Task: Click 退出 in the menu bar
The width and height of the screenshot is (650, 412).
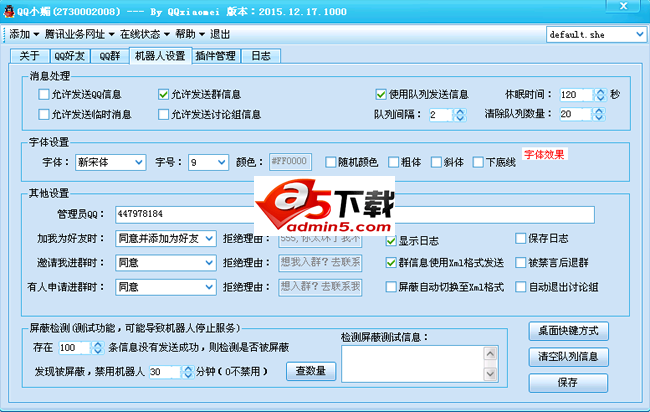Action: click(x=220, y=34)
